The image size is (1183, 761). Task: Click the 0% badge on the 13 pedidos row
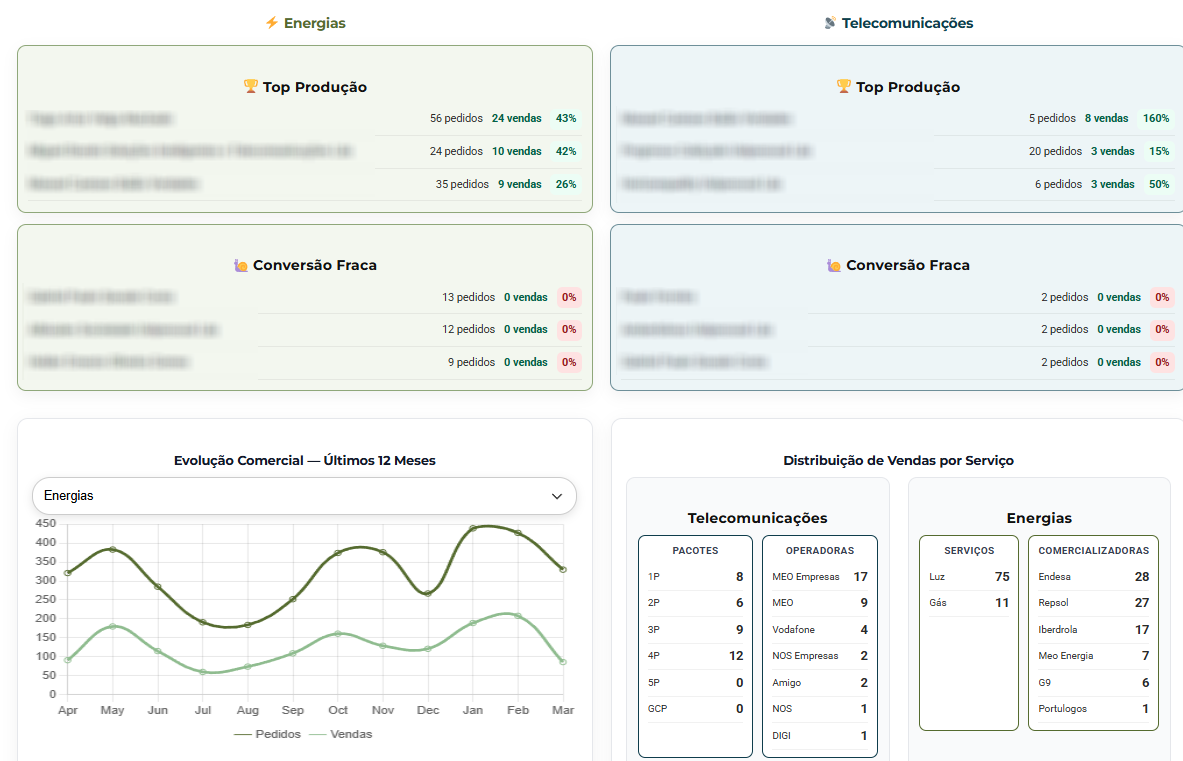569,297
